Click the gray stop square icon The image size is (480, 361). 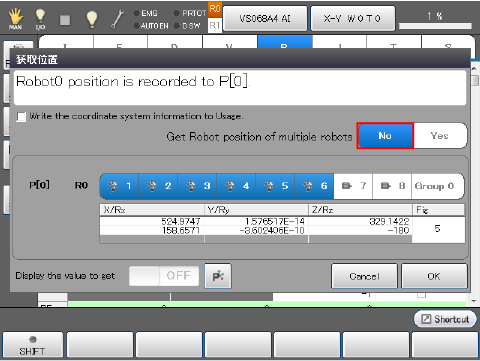(x=65, y=20)
